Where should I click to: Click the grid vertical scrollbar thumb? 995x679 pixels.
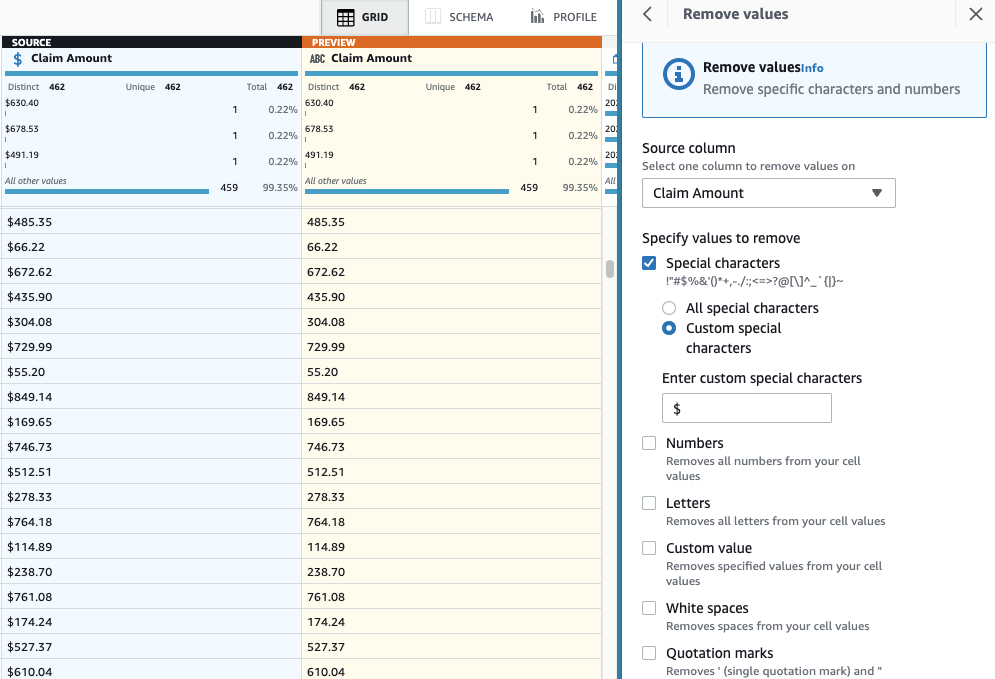click(x=610, y=269)
